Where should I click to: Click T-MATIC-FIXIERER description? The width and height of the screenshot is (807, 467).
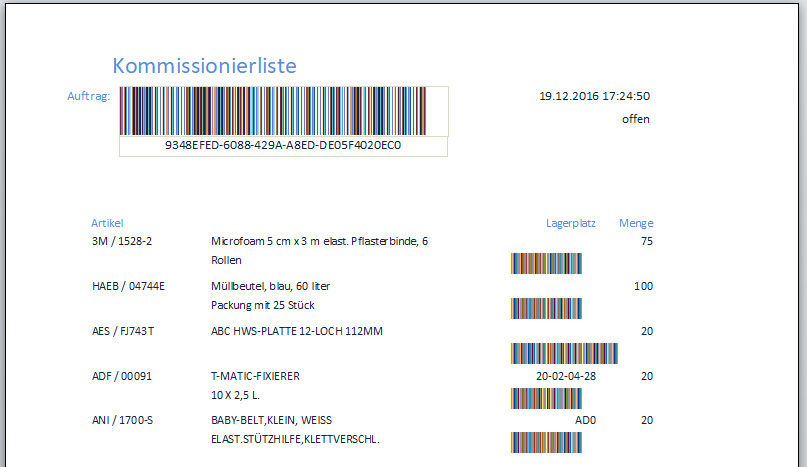[x=255, y=376]
